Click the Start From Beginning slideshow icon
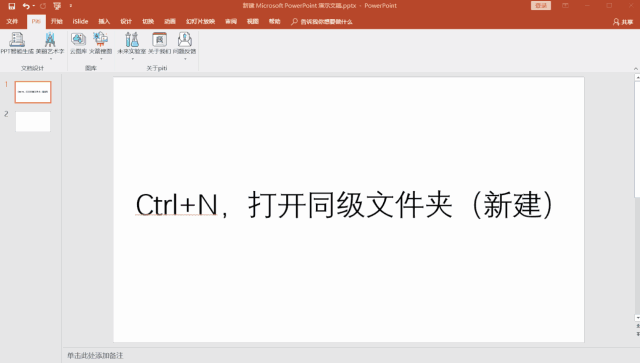 pos(57,6)
